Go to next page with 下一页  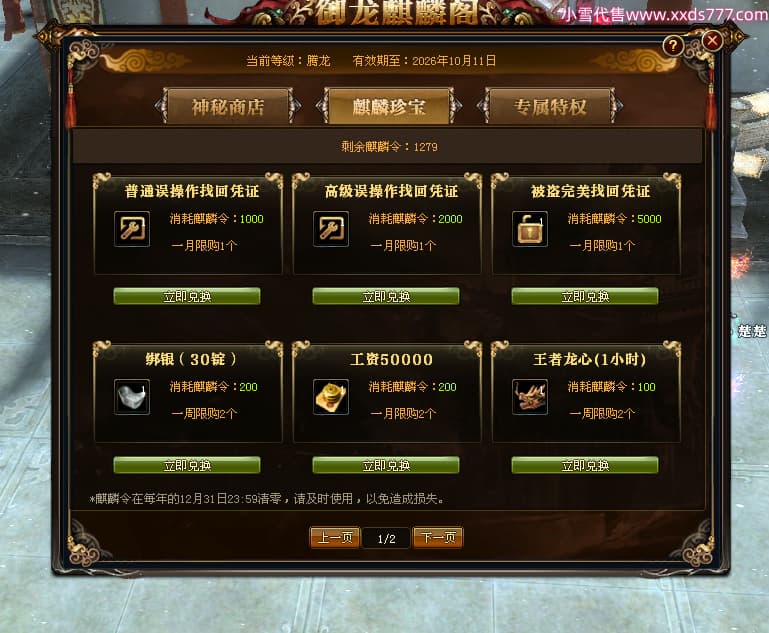(x=438, y=538)
